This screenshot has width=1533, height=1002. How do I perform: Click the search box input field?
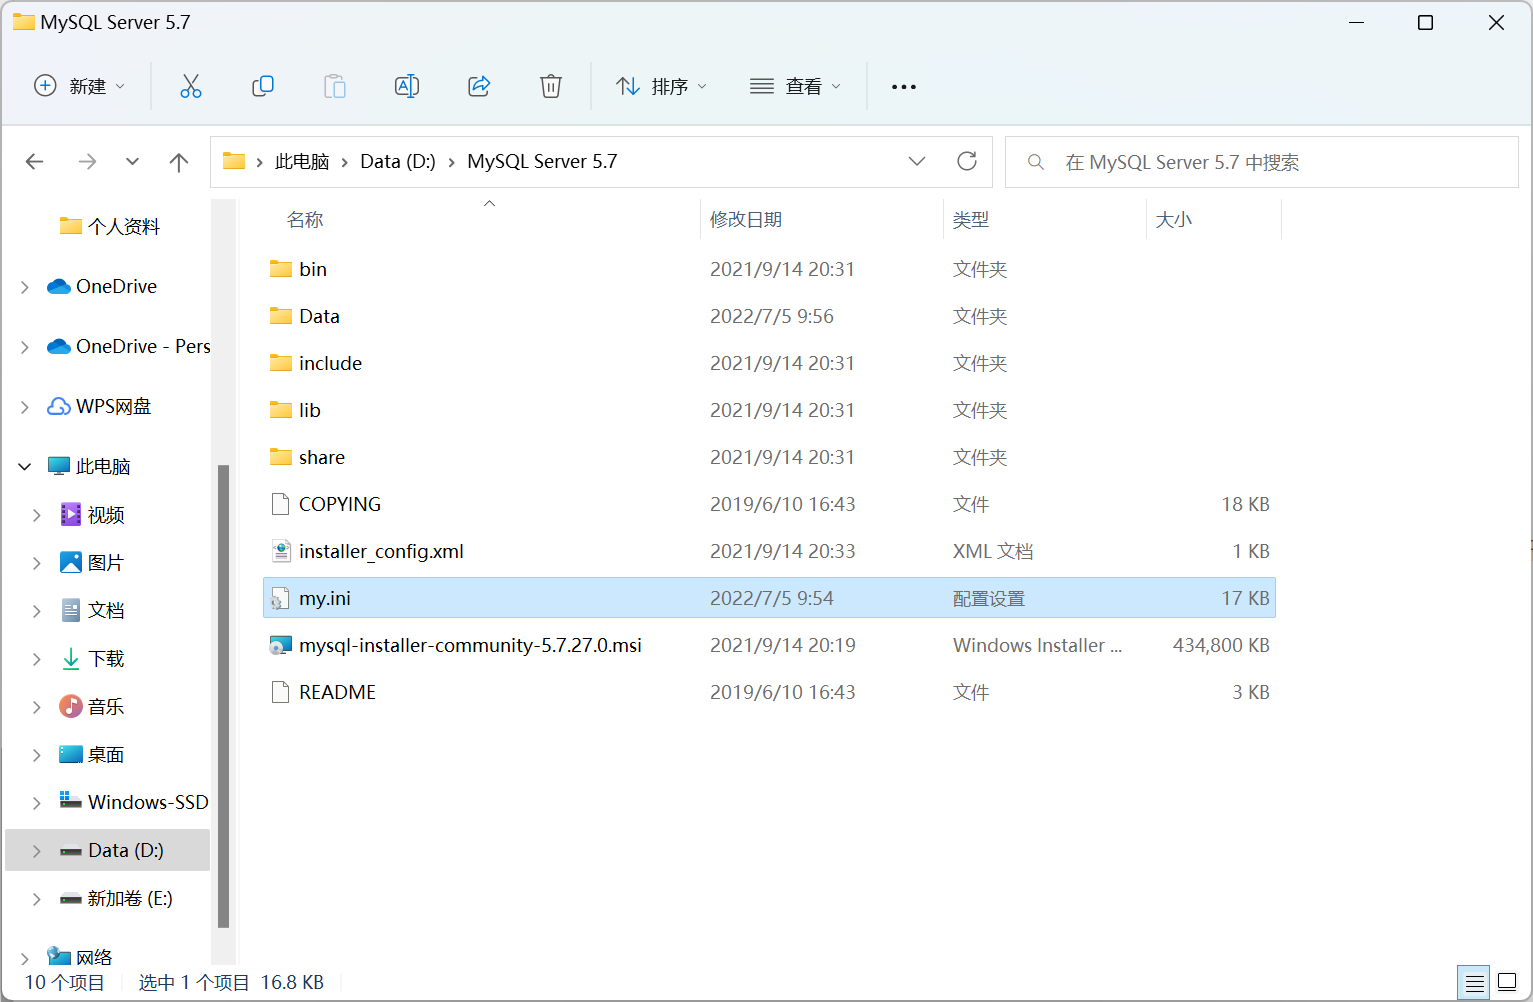coord(1262,162)
